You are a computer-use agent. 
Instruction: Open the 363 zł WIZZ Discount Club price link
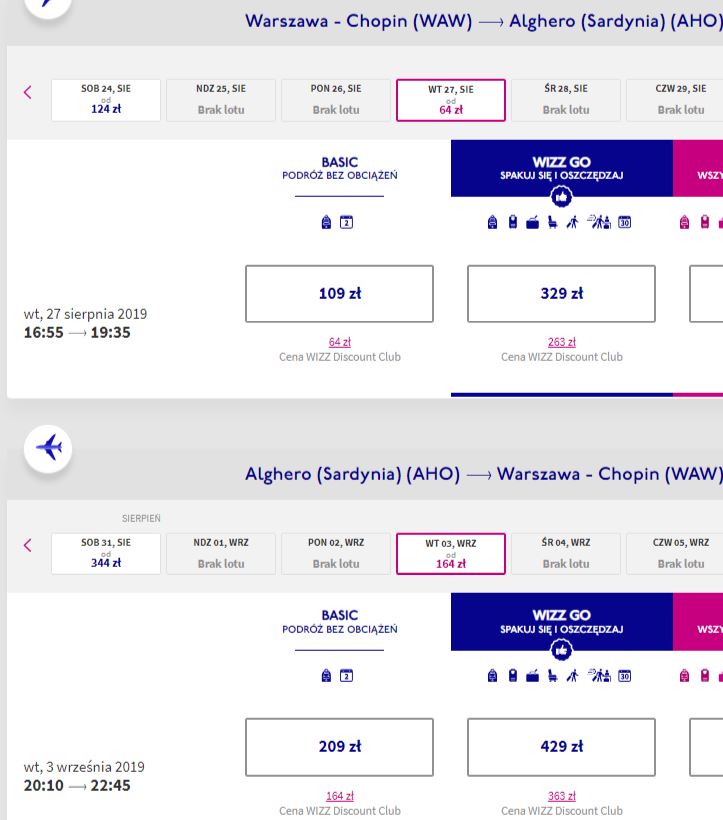[561, 796]
